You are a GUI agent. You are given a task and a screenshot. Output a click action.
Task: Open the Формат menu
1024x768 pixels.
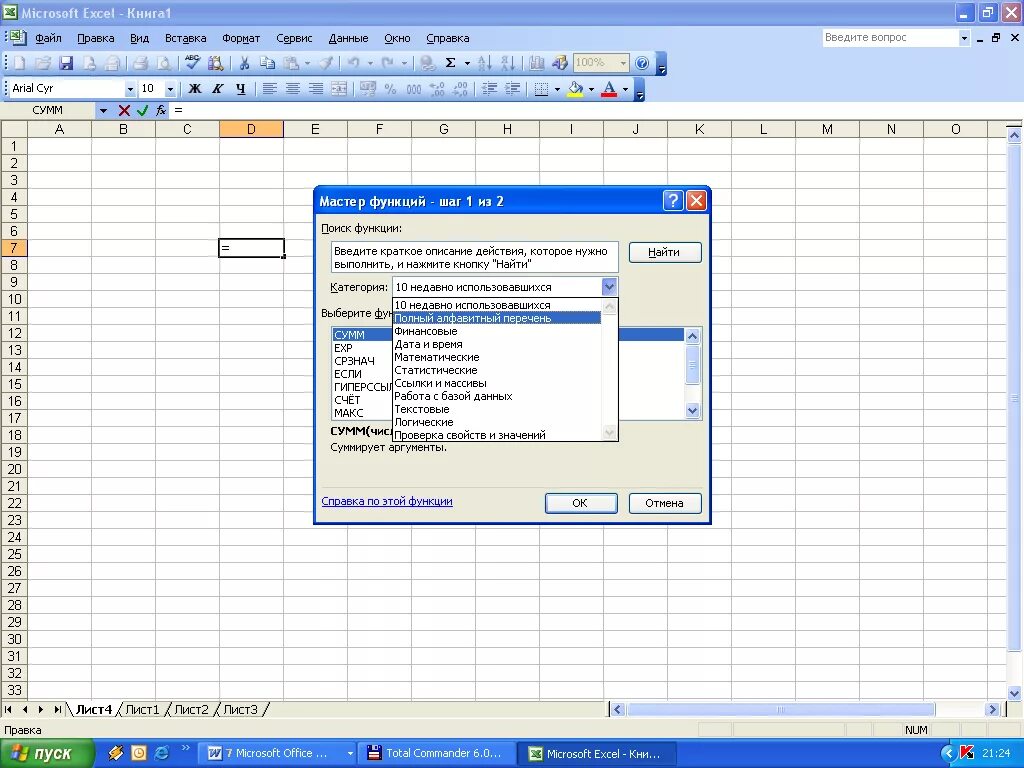coord(241,38)
